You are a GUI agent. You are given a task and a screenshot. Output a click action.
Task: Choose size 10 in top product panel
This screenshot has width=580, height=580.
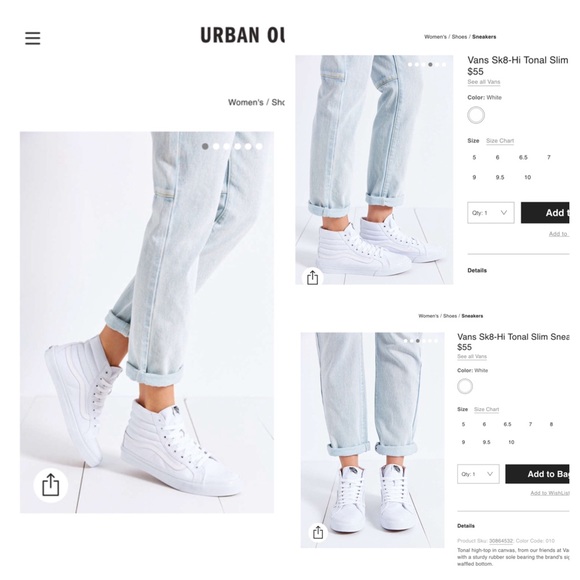click(528, 178)
